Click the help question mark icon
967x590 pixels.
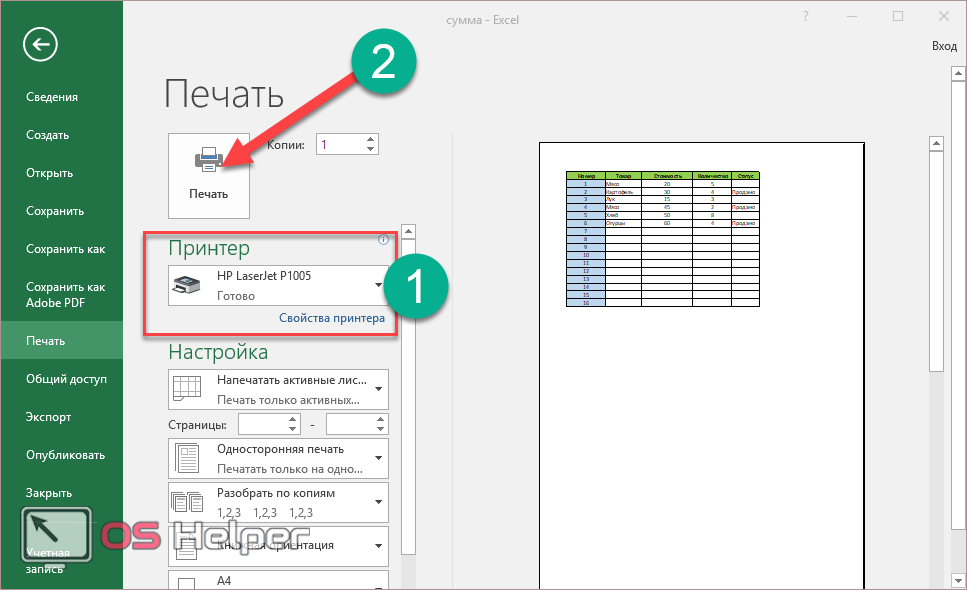click(805, 17)
